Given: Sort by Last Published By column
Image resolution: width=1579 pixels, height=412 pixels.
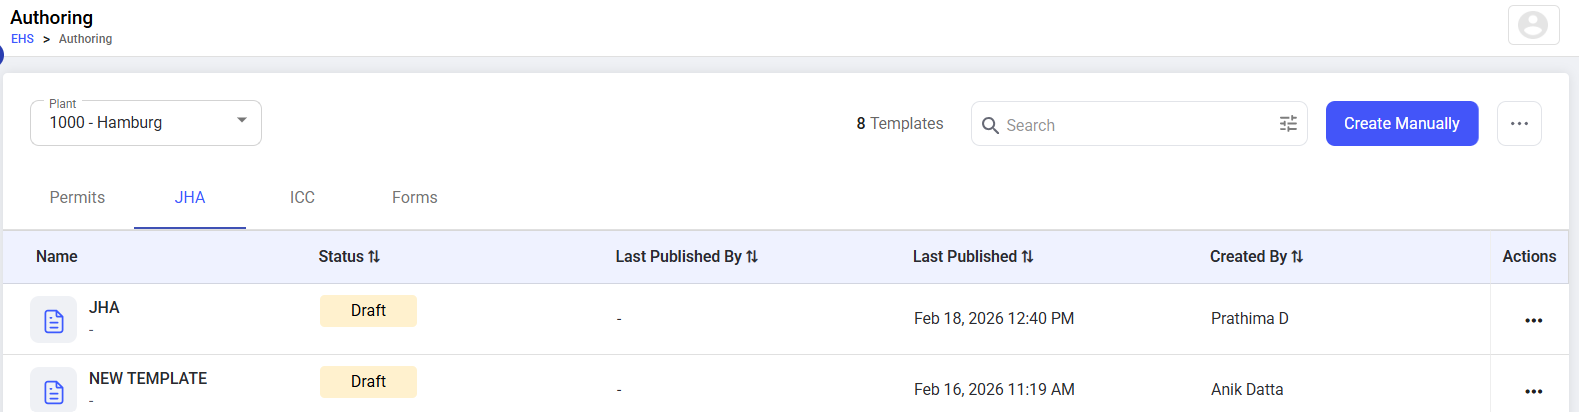Looking at the screenshot, I should [x=686, y=257].
